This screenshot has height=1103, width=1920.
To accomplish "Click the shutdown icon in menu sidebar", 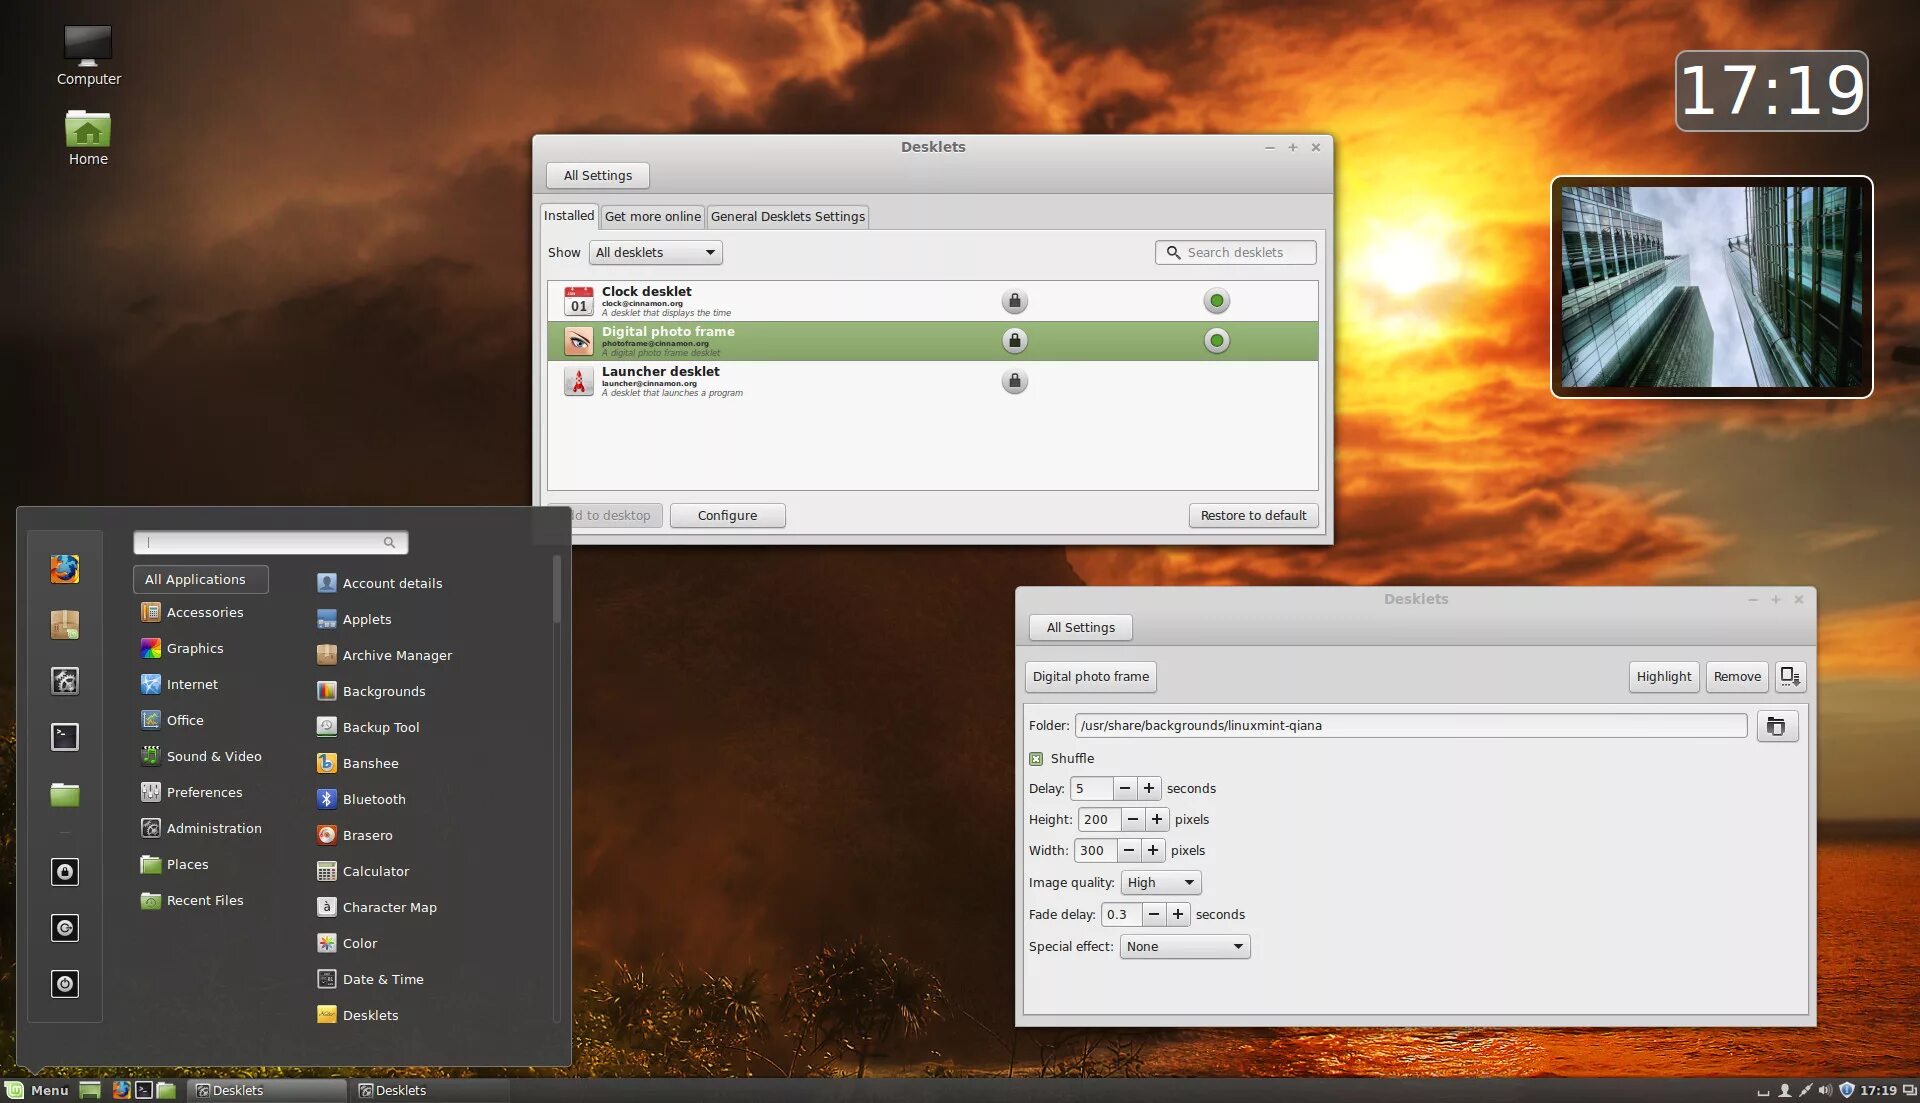I will (x=65, y=984).
